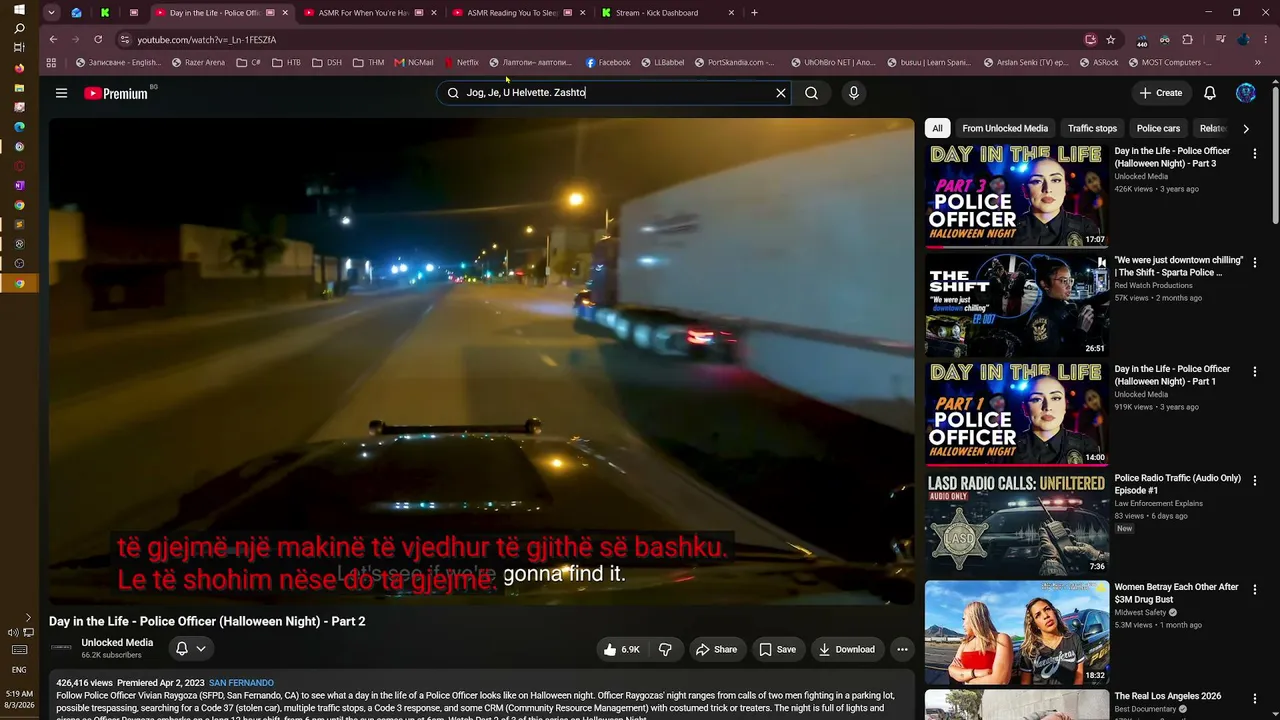Image resolution: width=1280 pixels, height=720 pixels.
Task: Open the tab search dropdown arrow
Action: (x=51, y=13)
